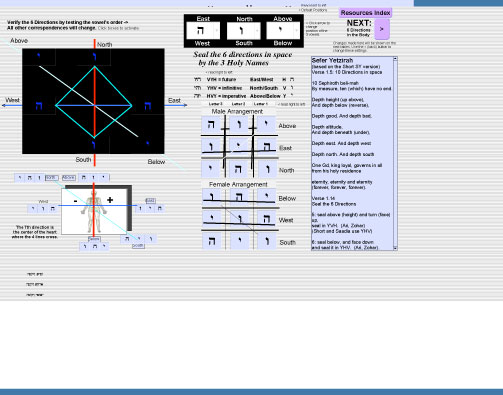The image size is (503, 395).
Task: Click the purple NEXT arrow button
Action: tap(382, 29)
